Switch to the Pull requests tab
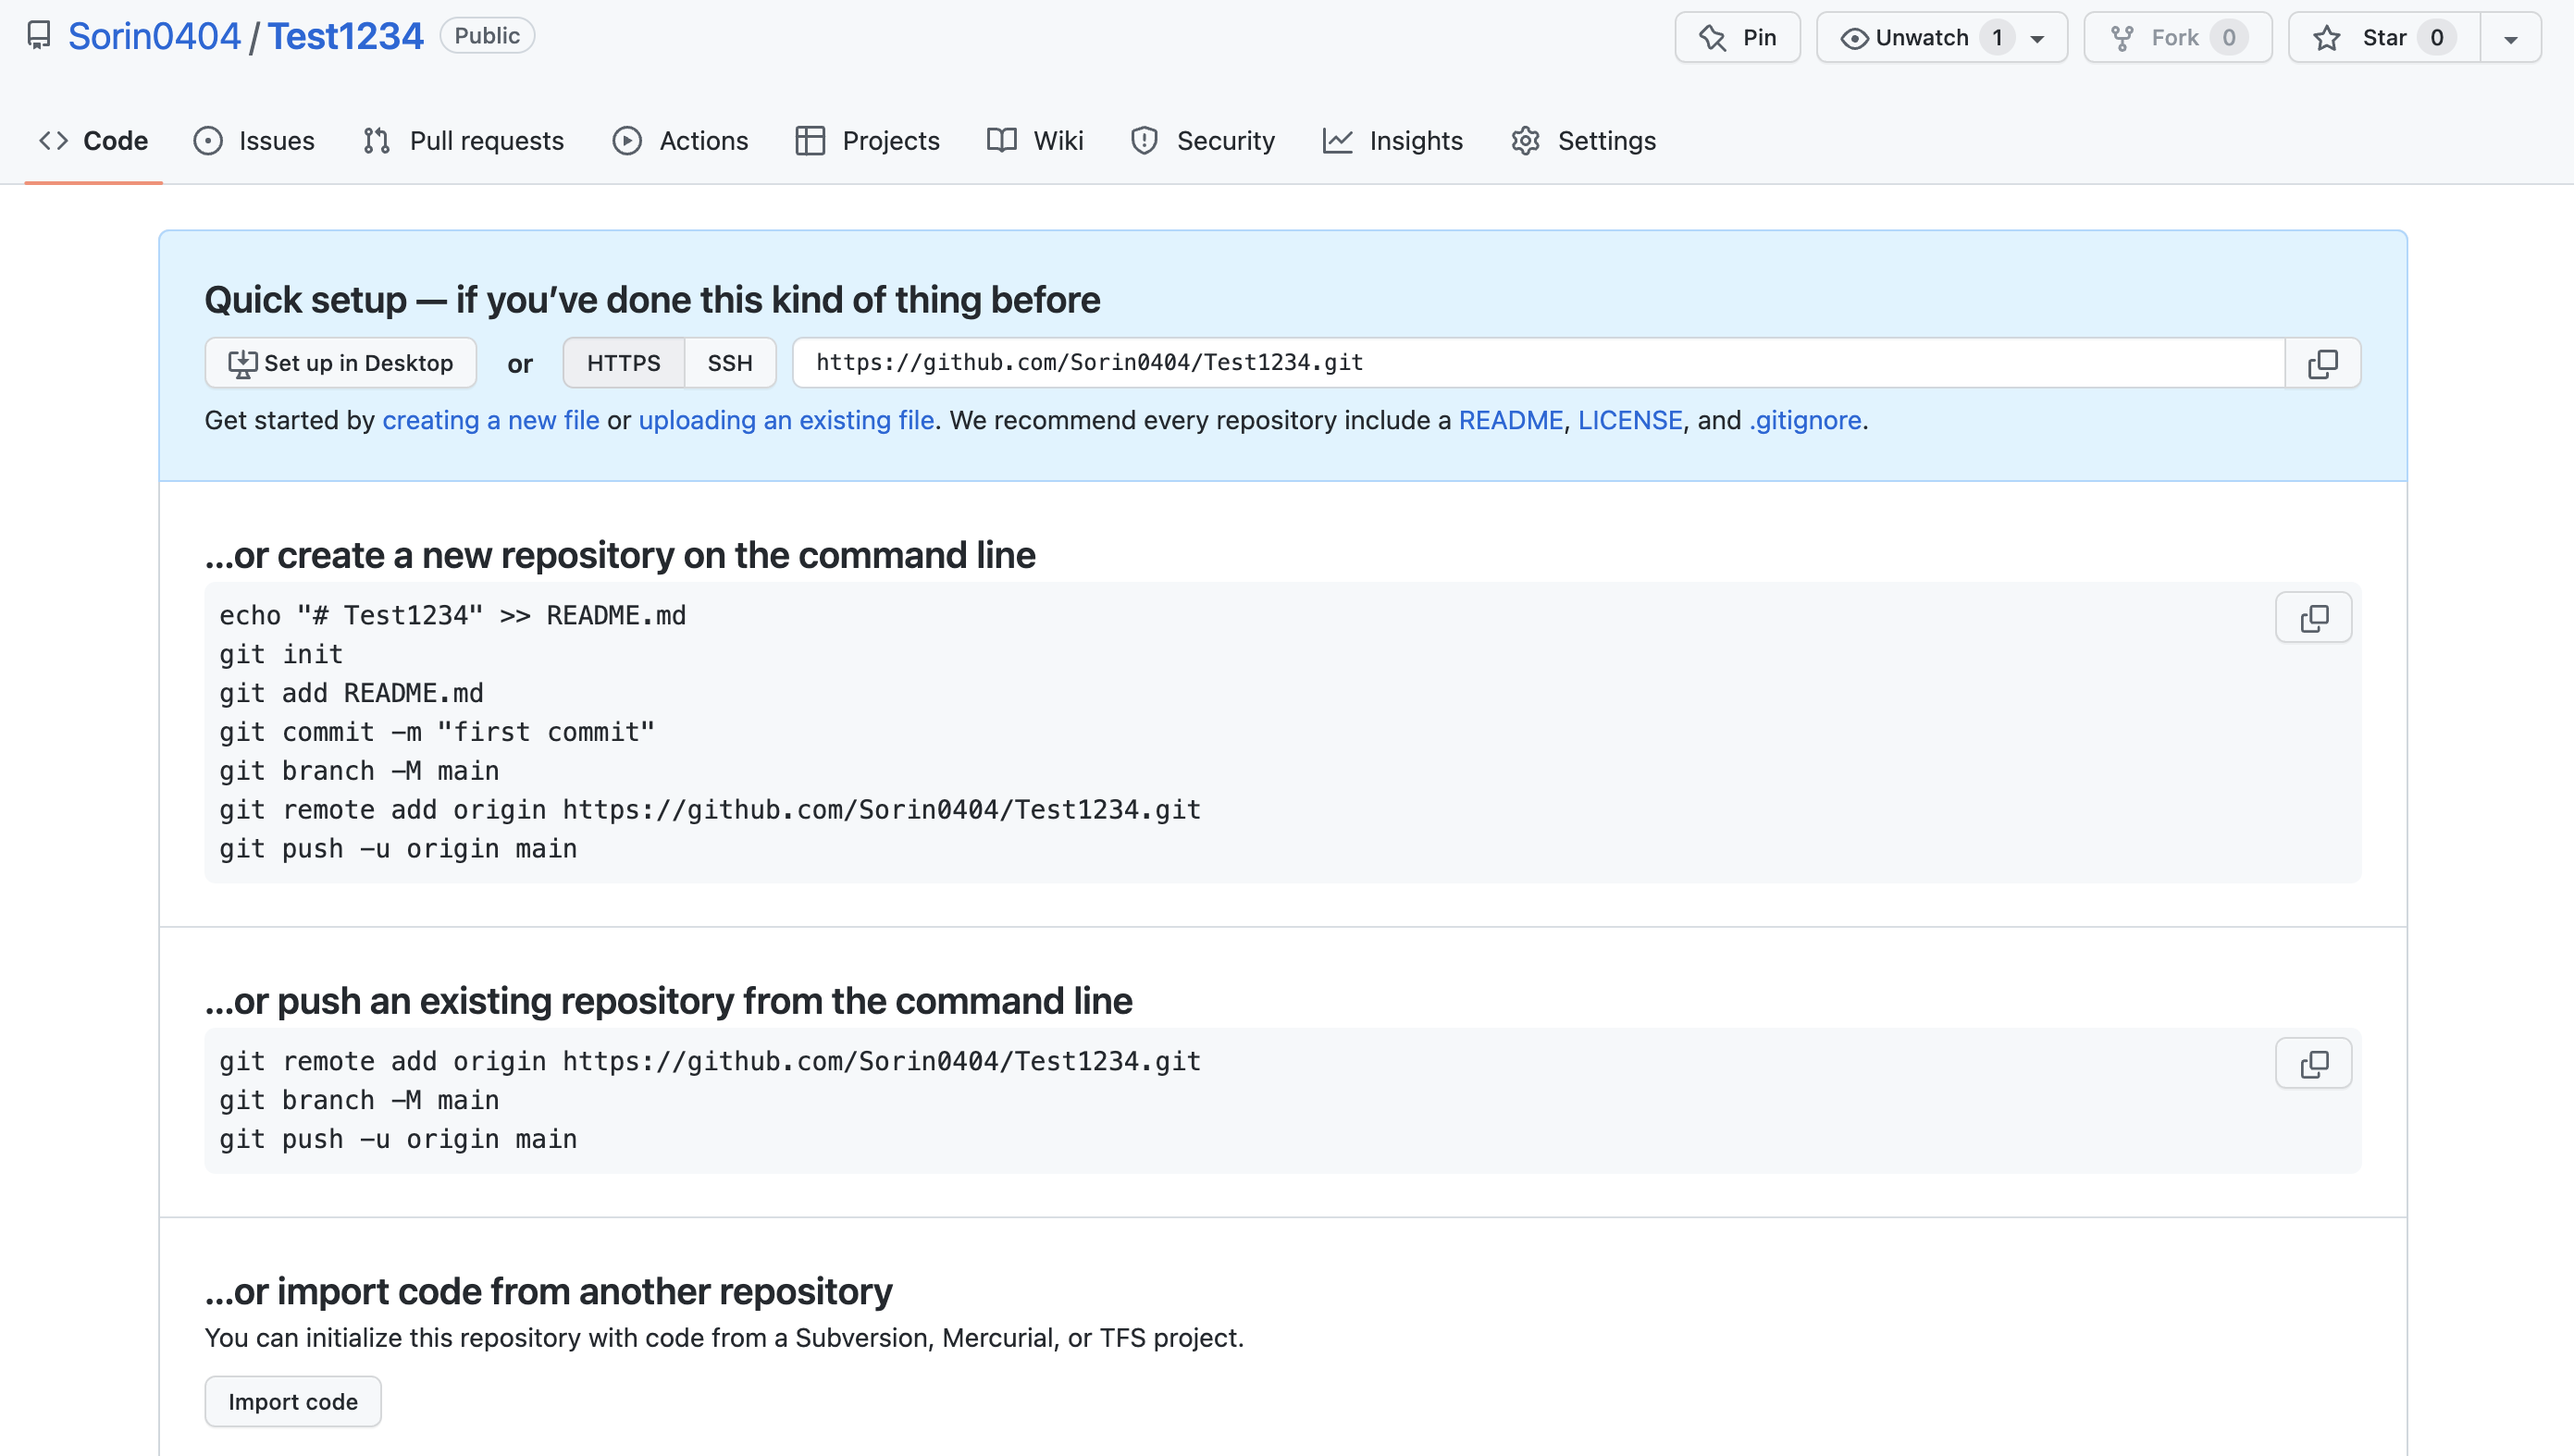The image size is (2574, 1456). pos(463,141)
